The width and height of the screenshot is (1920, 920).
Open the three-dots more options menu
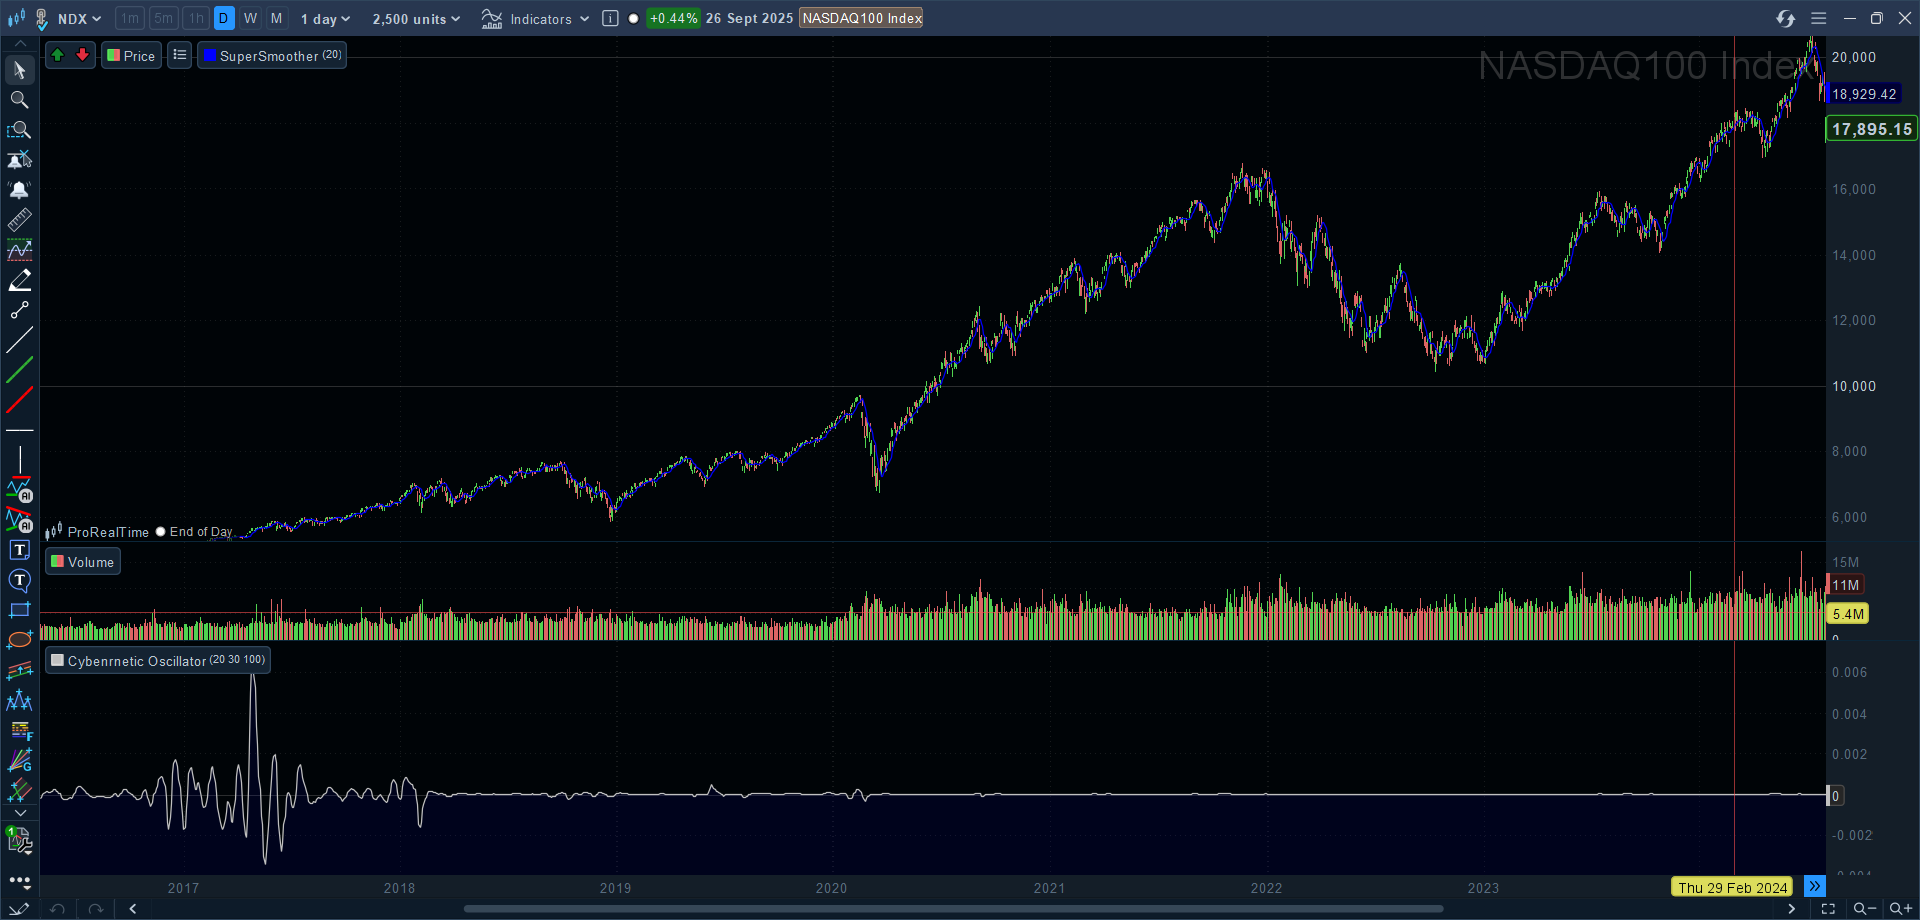19,882
